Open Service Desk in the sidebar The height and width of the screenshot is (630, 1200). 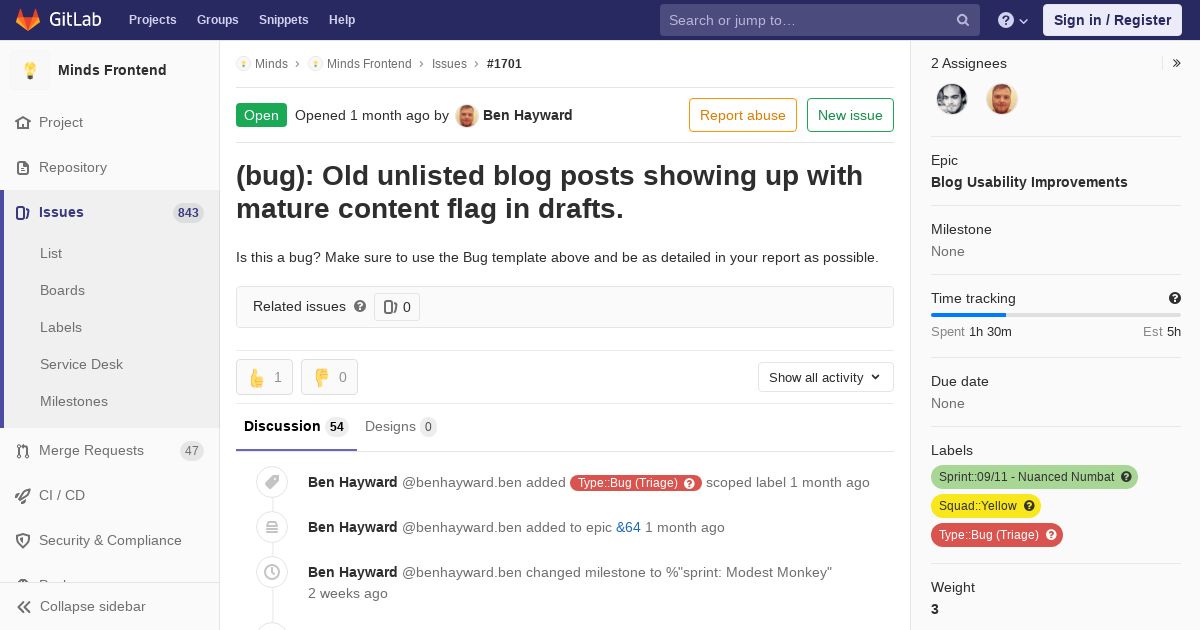pyautogui.click(x=81, y=364)
